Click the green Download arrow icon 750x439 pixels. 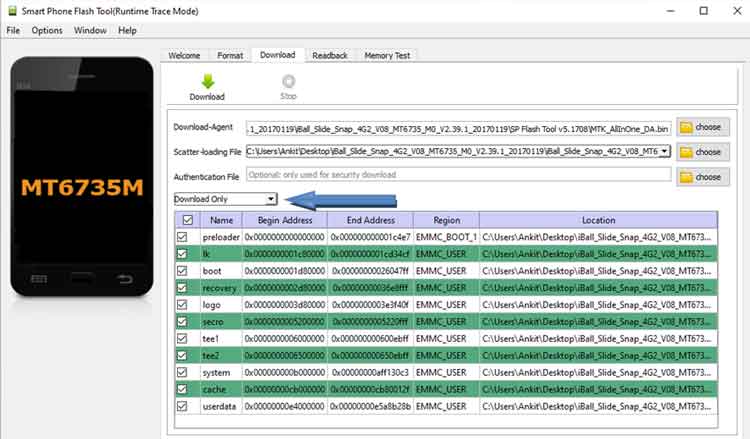tap(208, 82)
